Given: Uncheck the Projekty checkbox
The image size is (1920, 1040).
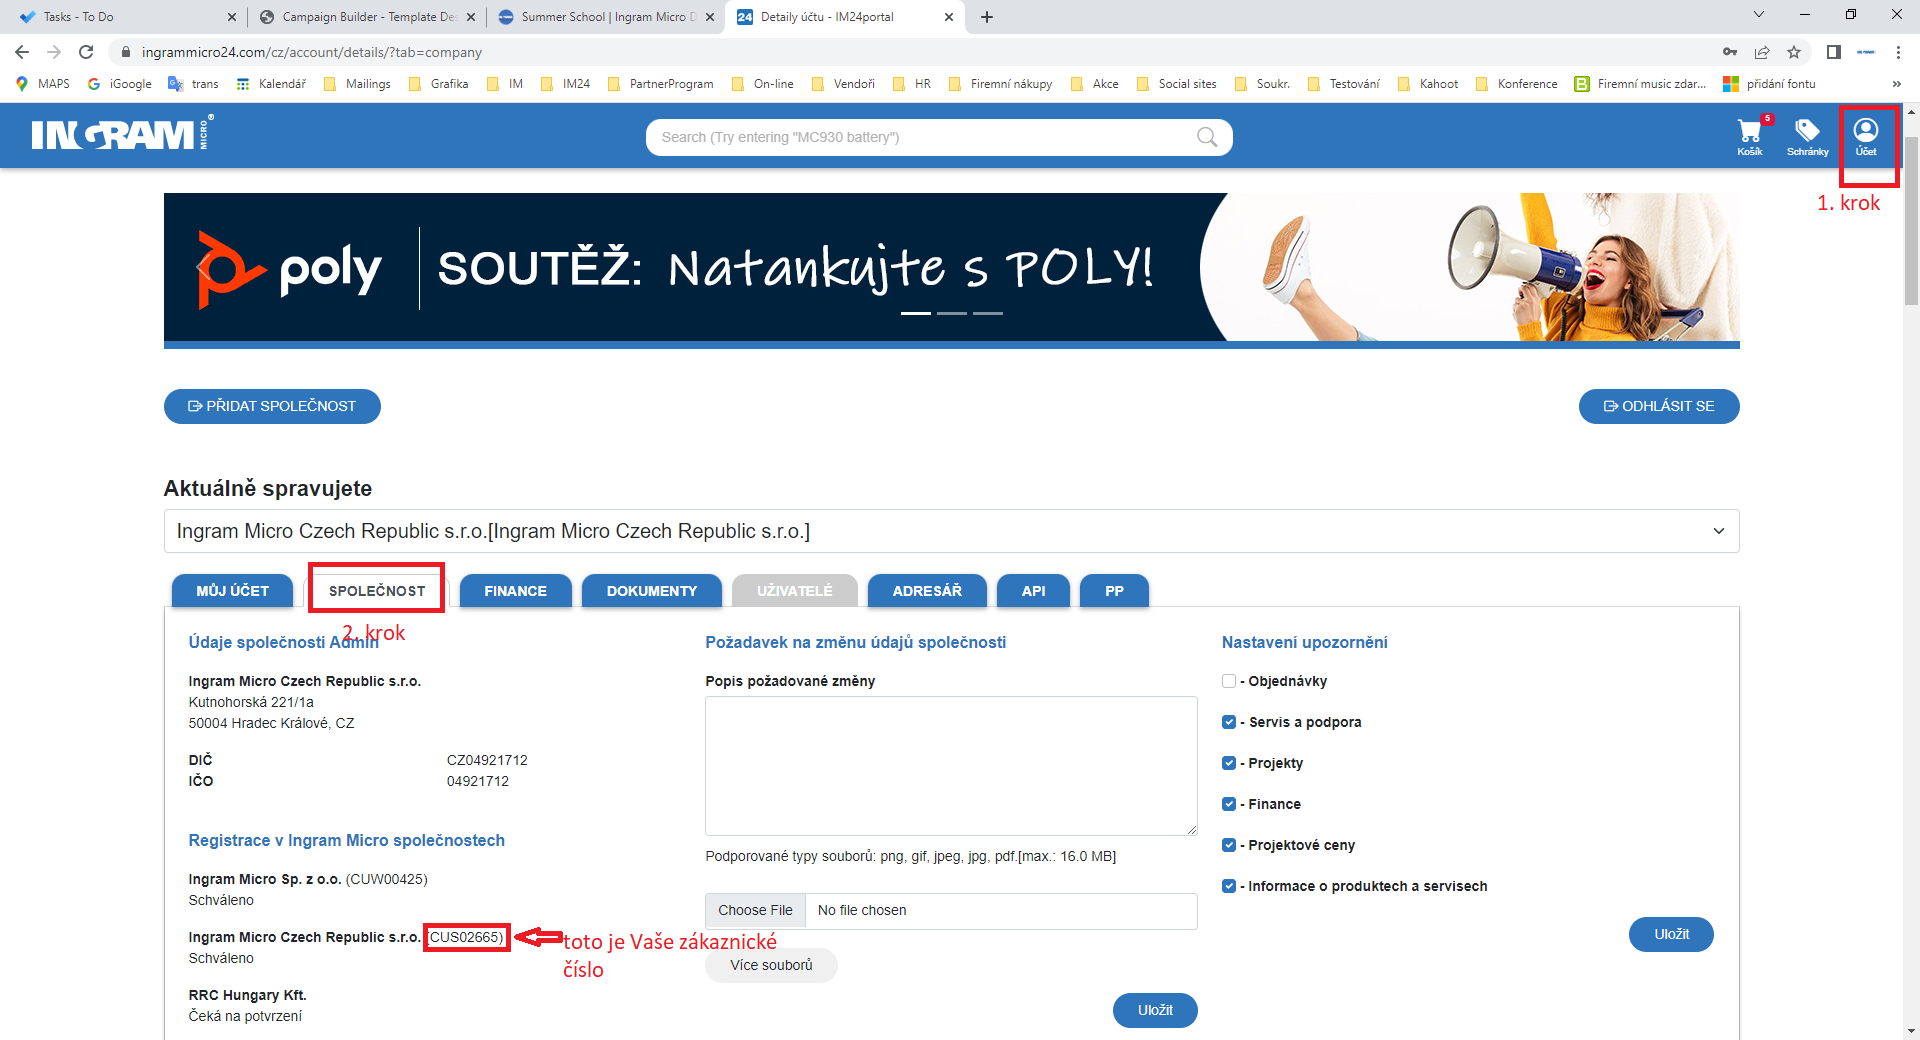Looking at the screenshot, I should coord(1229,763).
